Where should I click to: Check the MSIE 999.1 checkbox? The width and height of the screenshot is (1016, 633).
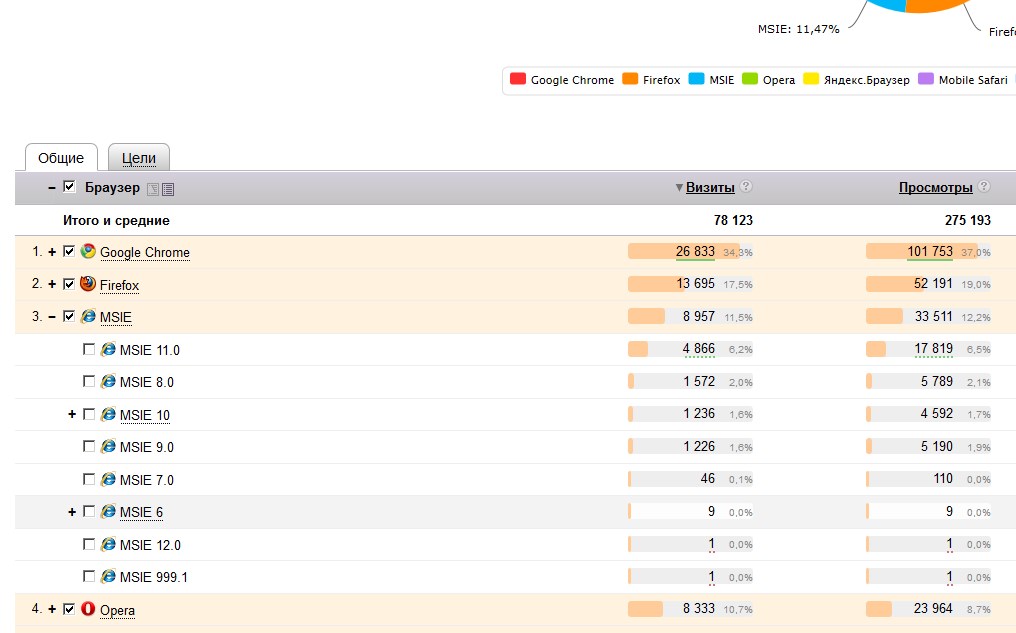(x=89, y=576)
